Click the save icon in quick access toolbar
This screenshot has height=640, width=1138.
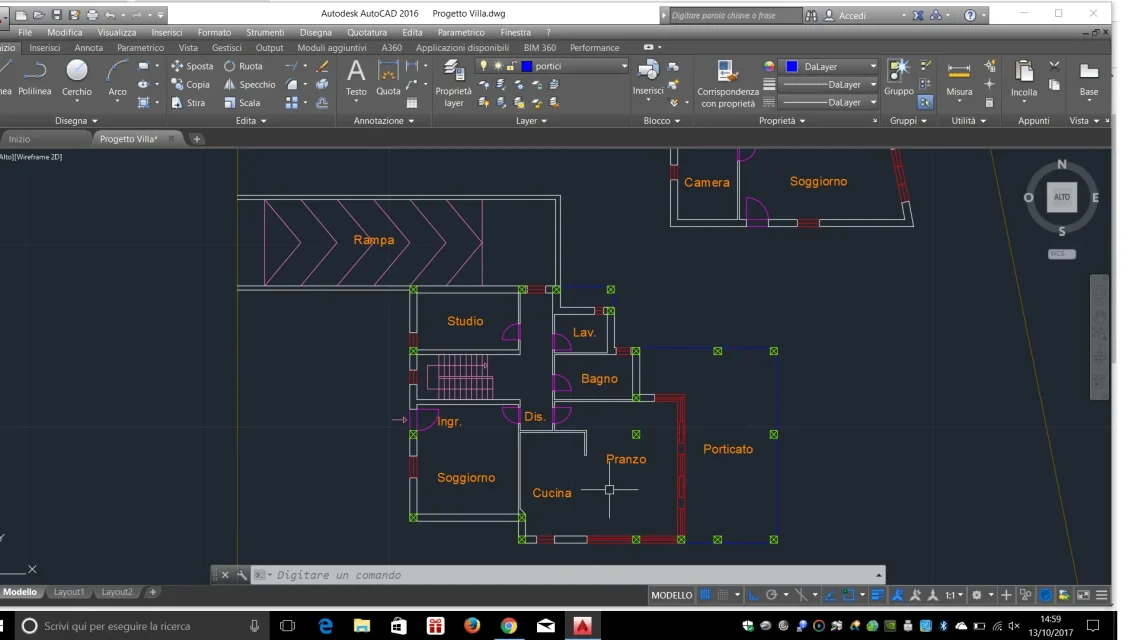coord(57,15)
